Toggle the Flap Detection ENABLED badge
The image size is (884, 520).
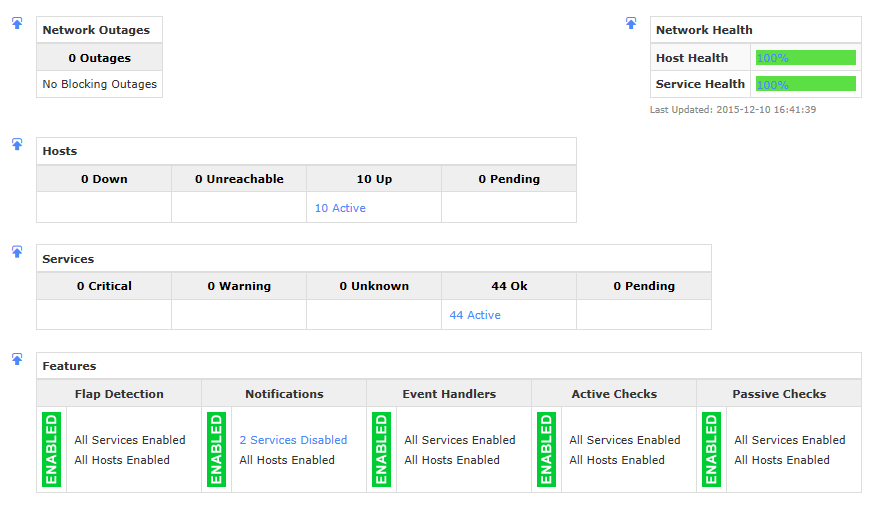tap(52, 449)
